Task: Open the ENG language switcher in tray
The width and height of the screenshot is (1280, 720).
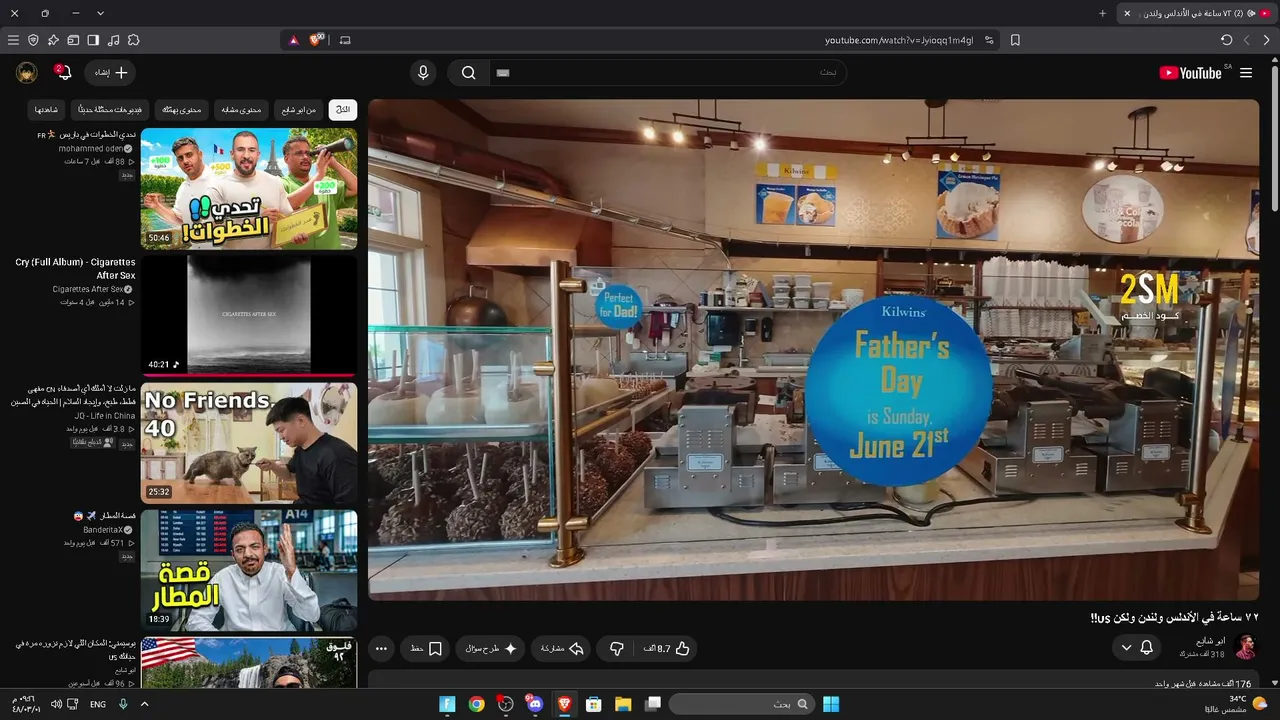Action: (98, 704)
